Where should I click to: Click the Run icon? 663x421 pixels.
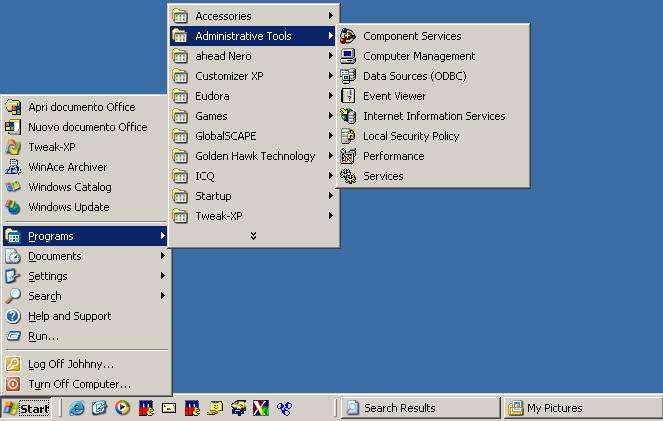13,336
